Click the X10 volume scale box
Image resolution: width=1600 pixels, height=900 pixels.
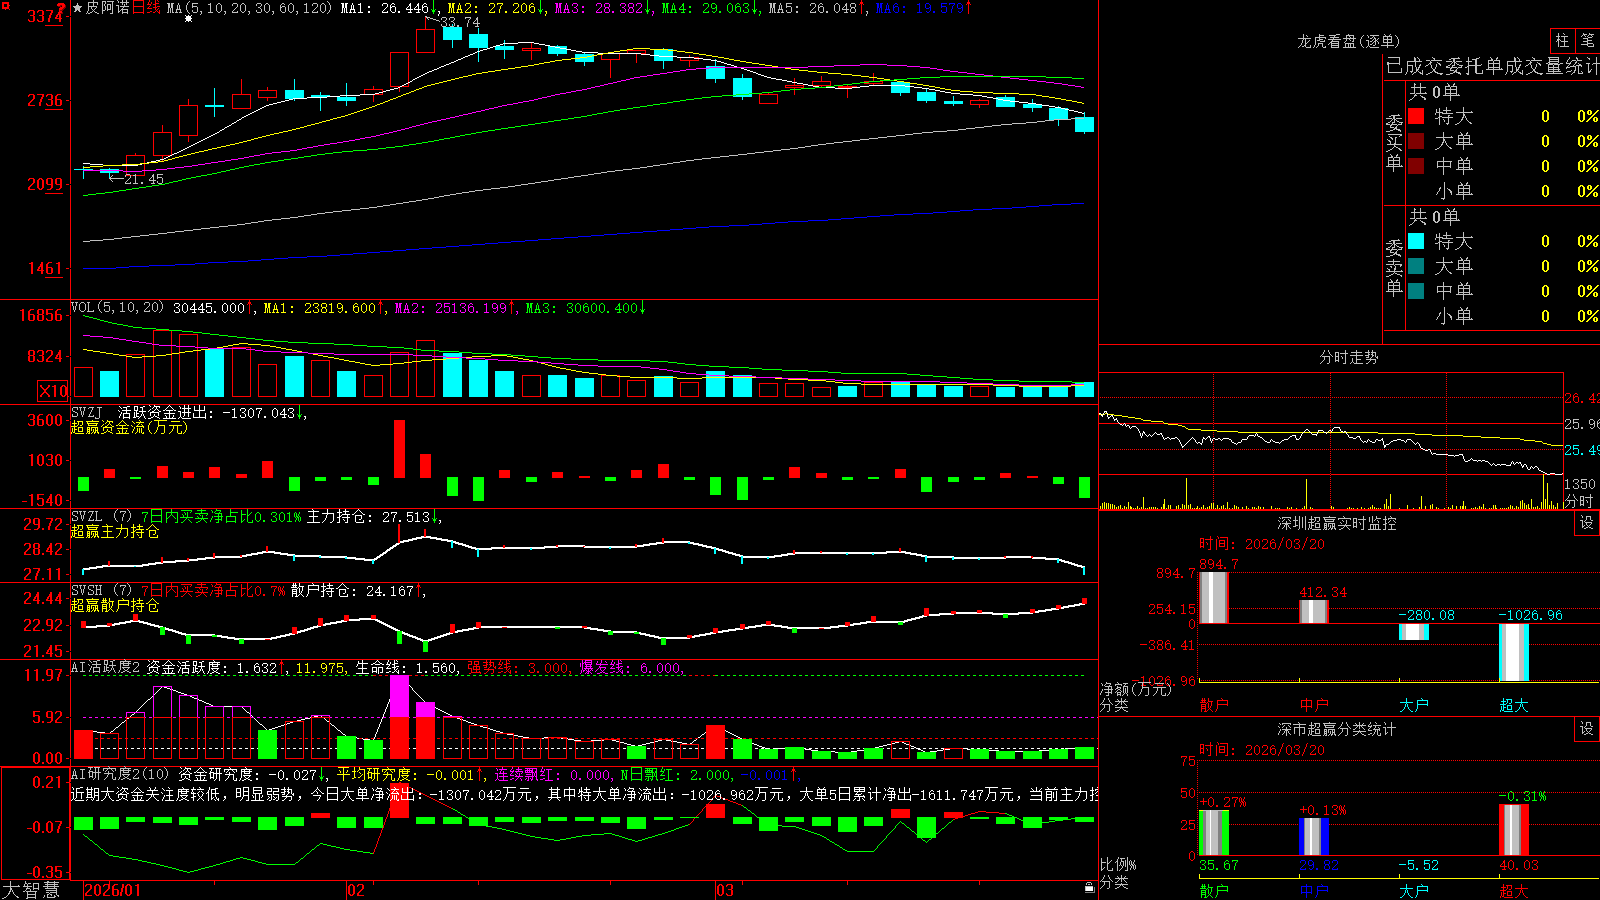click(x=53, y=391)
